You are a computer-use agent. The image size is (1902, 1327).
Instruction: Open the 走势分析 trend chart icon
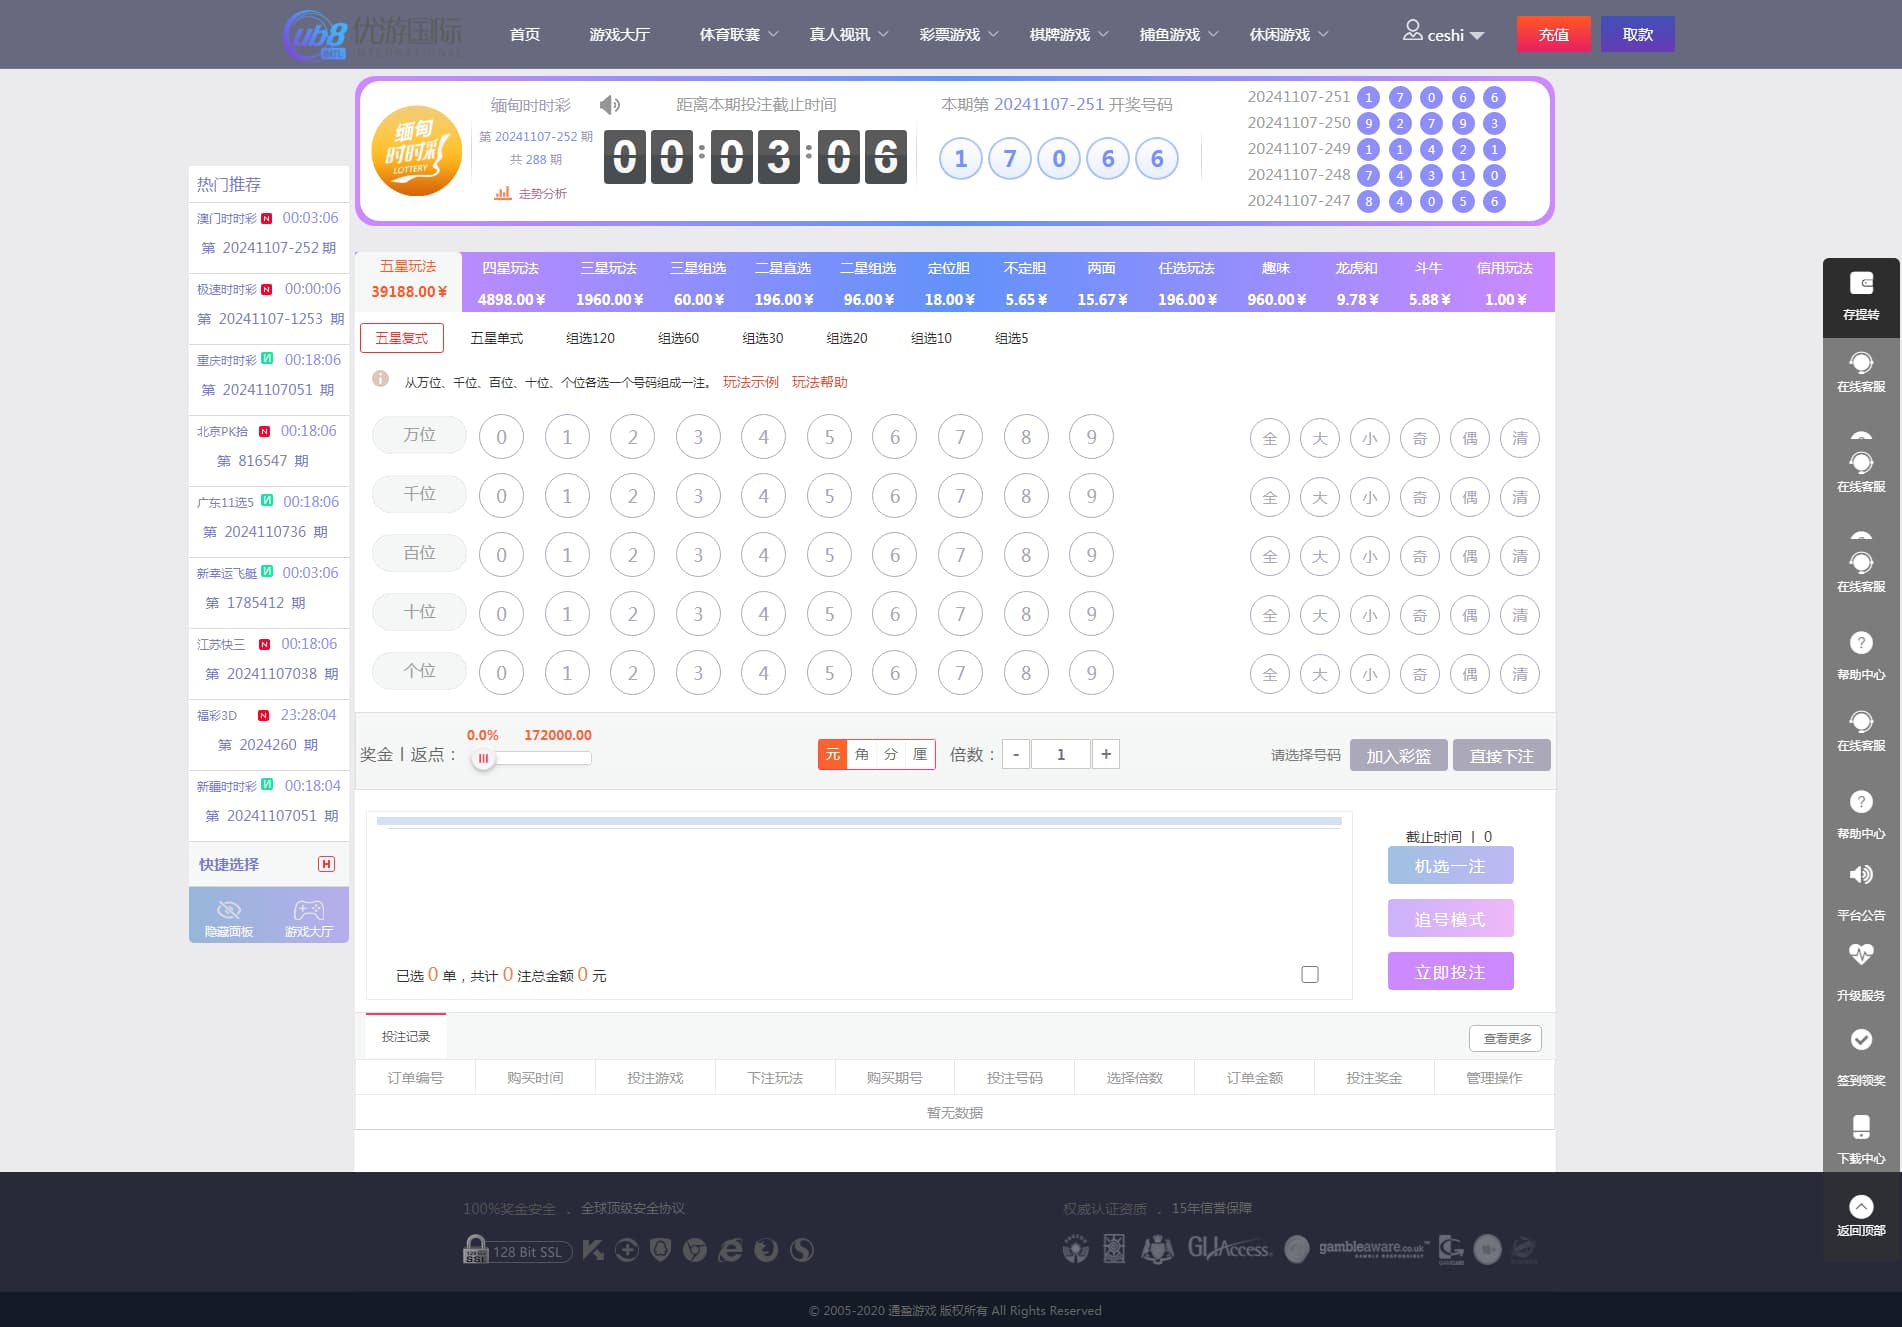[503, 193]
